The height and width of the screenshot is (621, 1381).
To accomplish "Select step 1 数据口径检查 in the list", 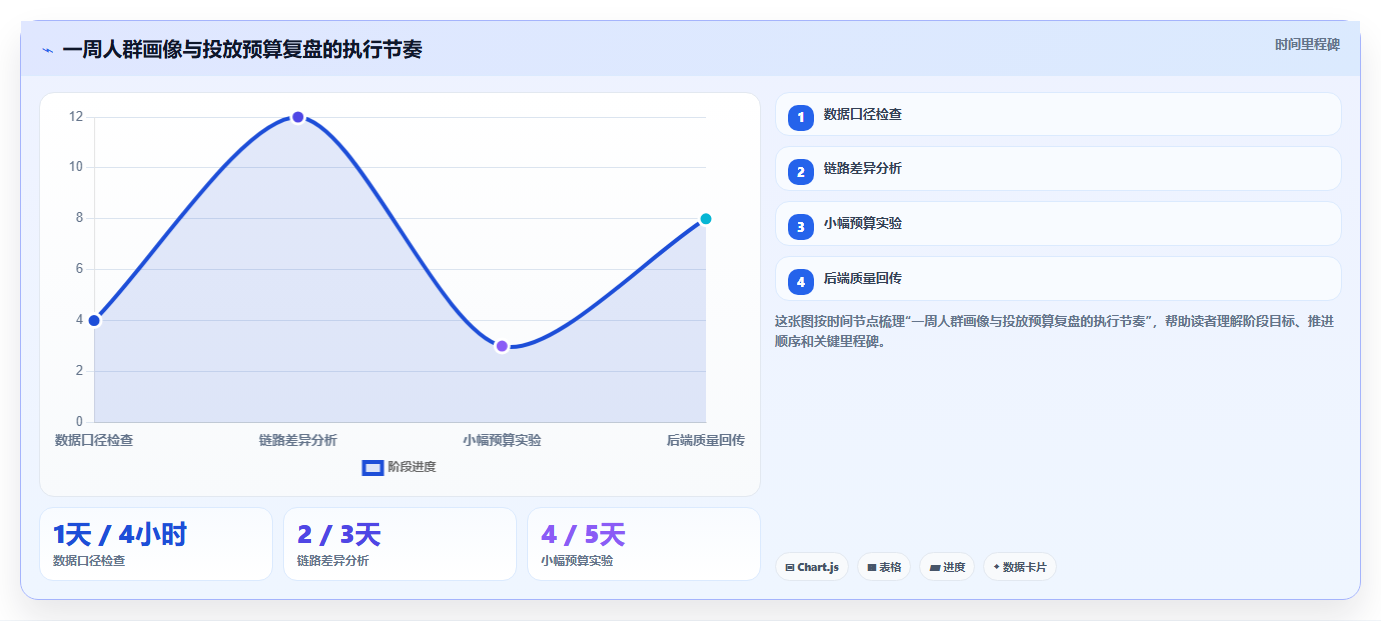I will 1058,114.
